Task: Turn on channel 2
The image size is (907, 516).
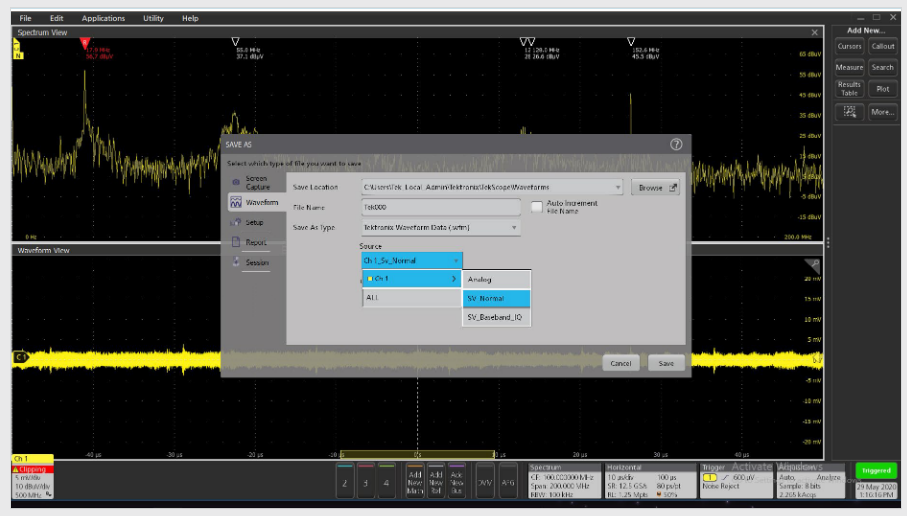Action: coord(345,481)
